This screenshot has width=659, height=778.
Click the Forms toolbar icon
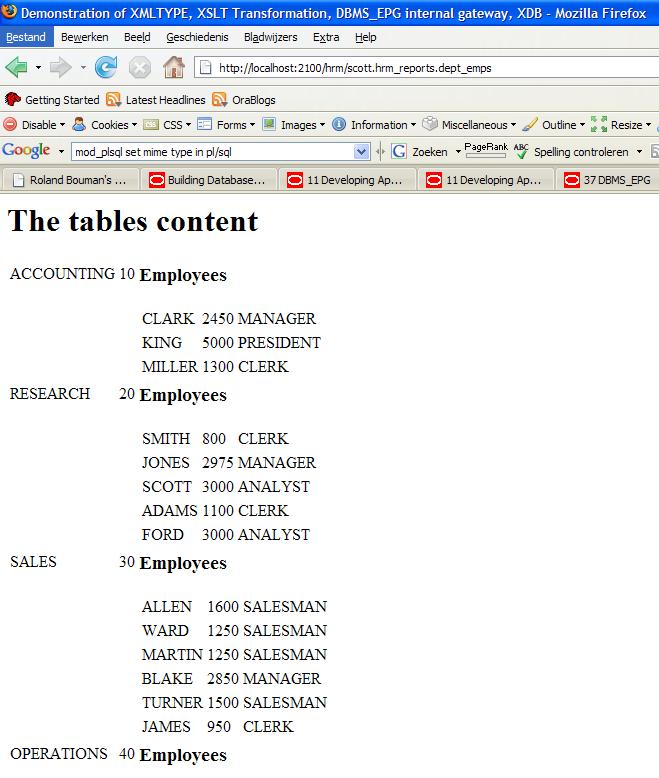[x=204, y=124]
